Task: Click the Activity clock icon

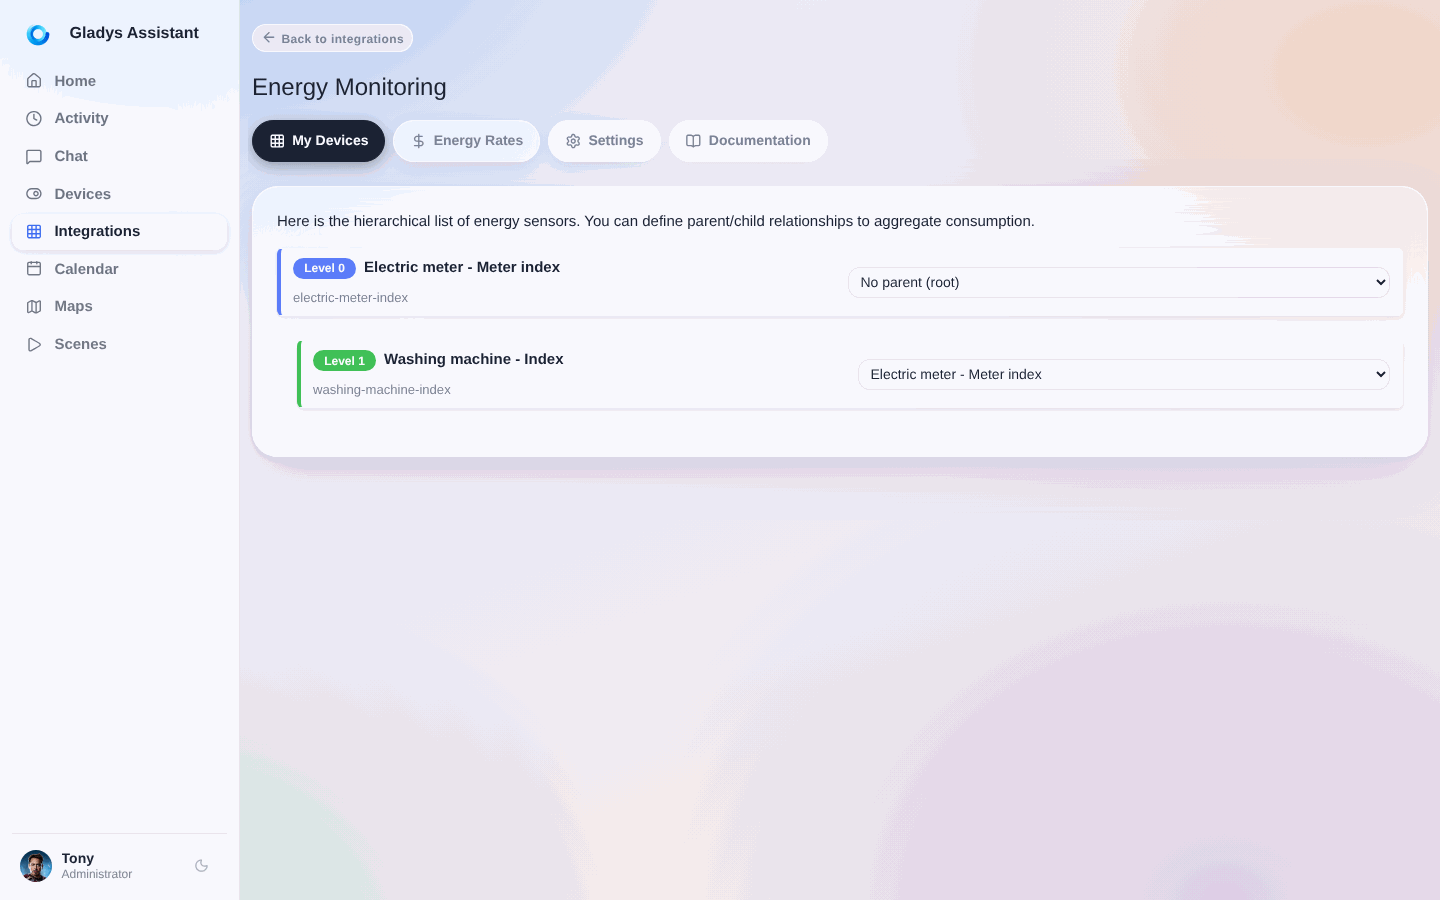Action: pyautogui.click(x=34, y=118)
